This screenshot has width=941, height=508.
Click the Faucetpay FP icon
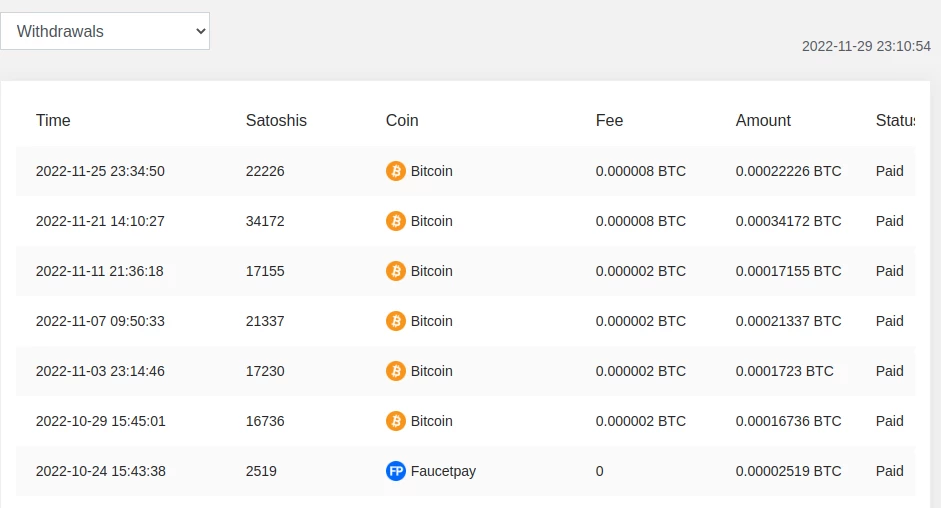396,471
